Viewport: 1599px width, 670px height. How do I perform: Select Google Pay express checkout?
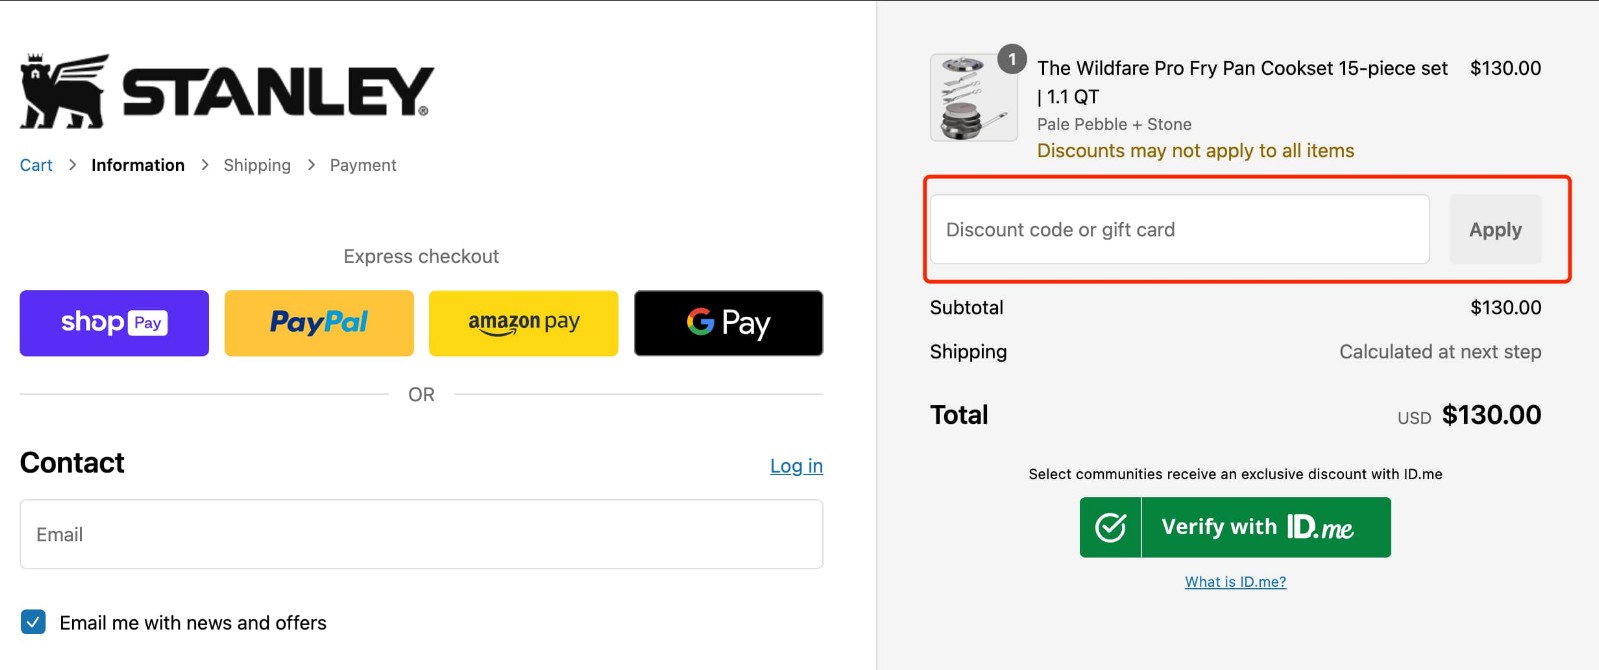pos(727,322)
